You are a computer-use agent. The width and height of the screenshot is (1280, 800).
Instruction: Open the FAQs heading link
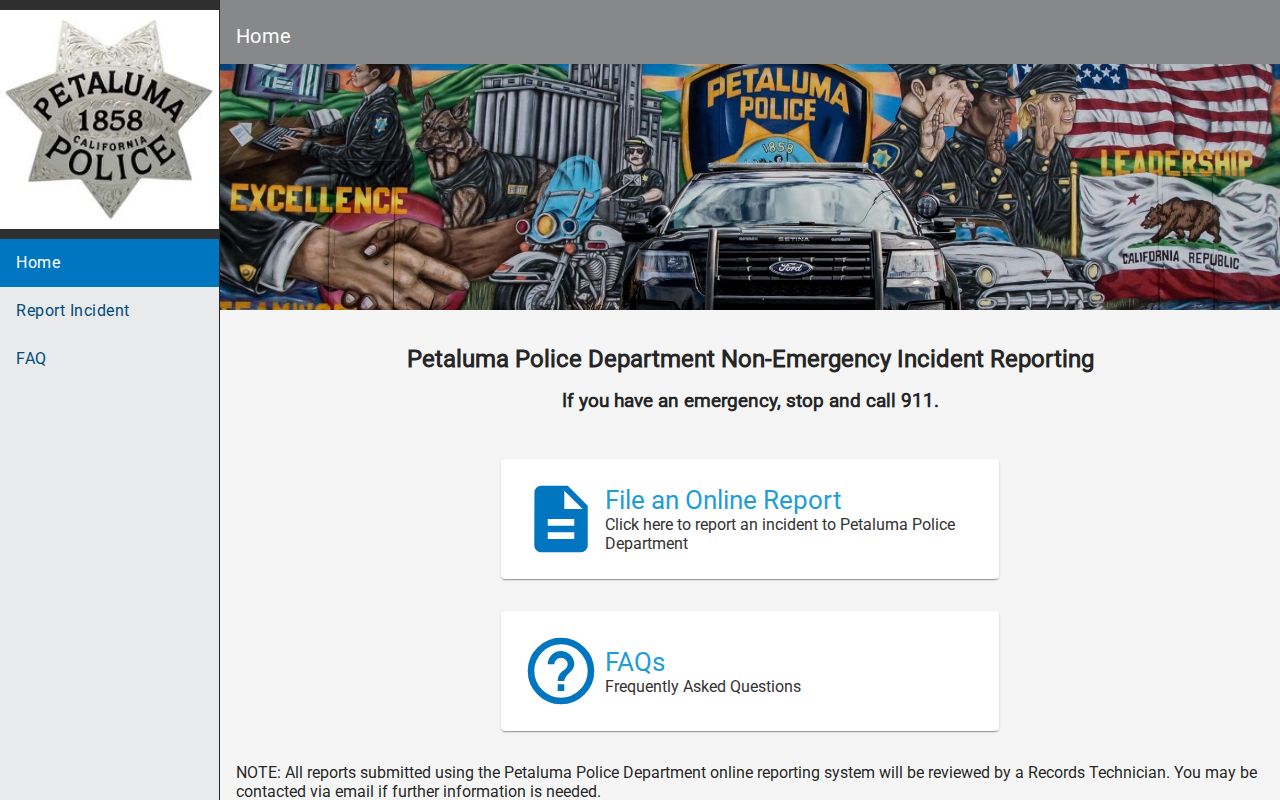[635, 662]
